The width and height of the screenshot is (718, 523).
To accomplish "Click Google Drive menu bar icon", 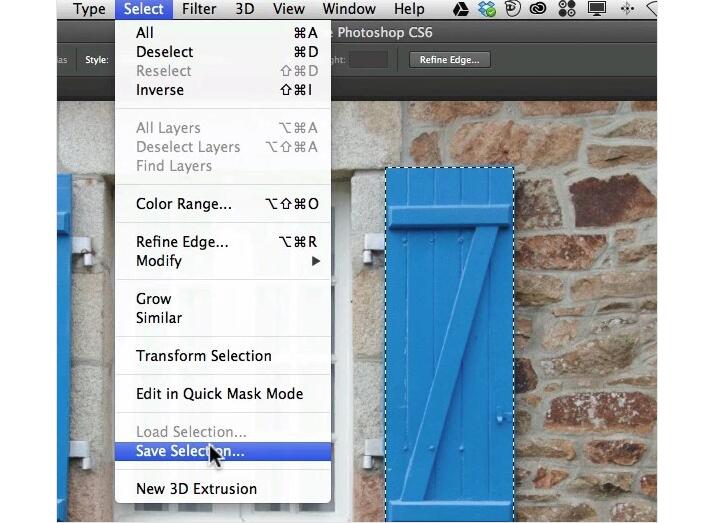I will tap(461, 9).
